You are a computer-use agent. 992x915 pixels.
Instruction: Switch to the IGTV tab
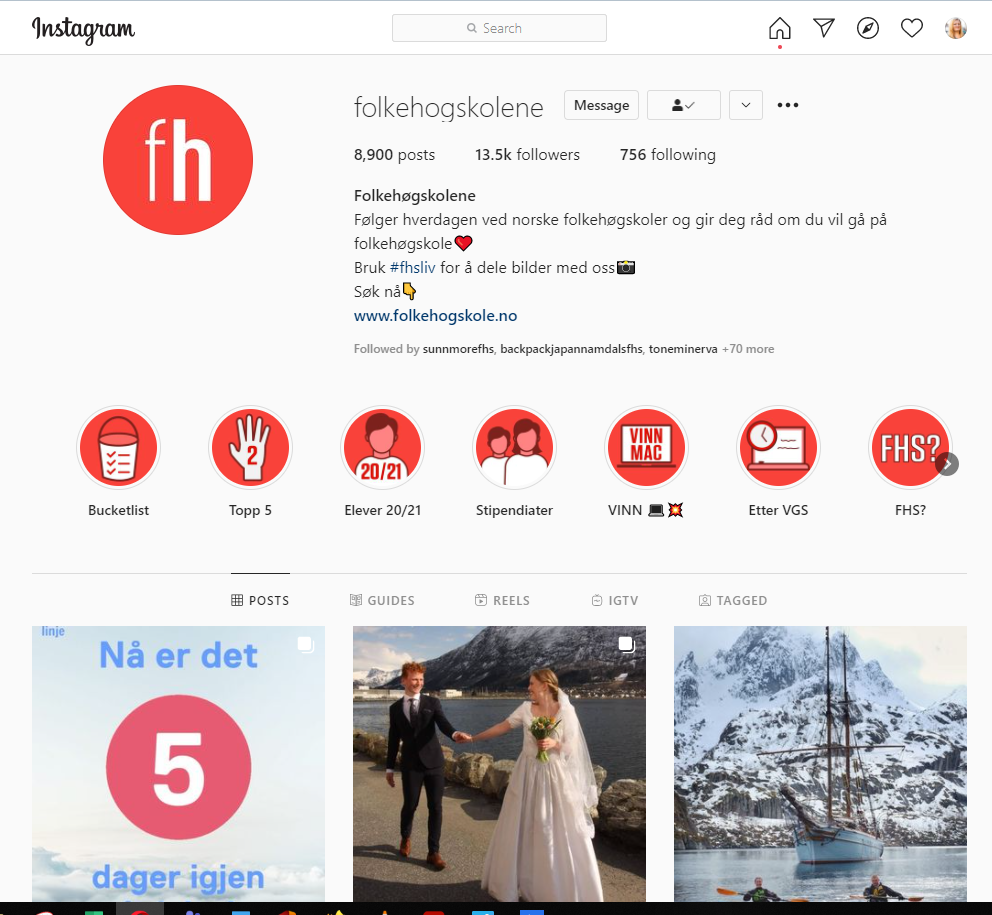pyautogui.click(x=615, y=600)
